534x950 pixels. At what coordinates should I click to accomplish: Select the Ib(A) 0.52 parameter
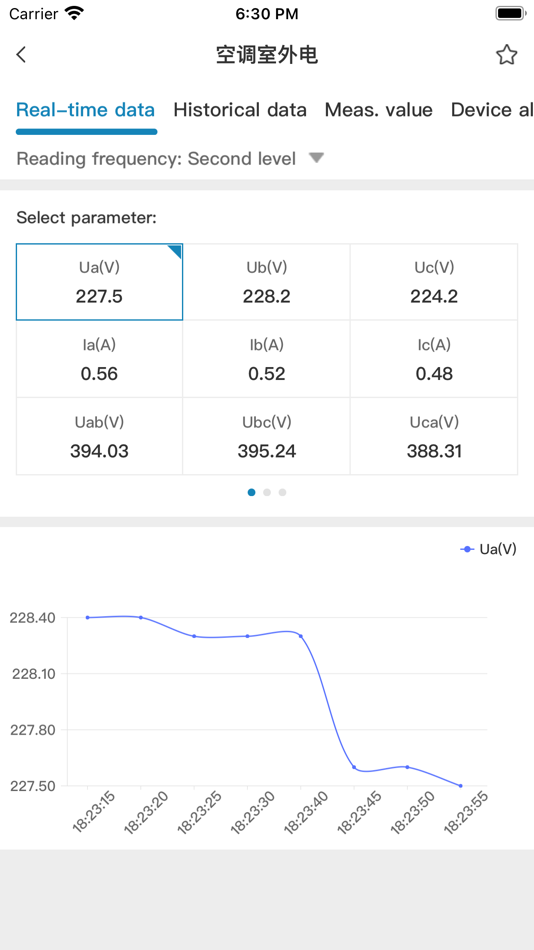click(267, 359)
